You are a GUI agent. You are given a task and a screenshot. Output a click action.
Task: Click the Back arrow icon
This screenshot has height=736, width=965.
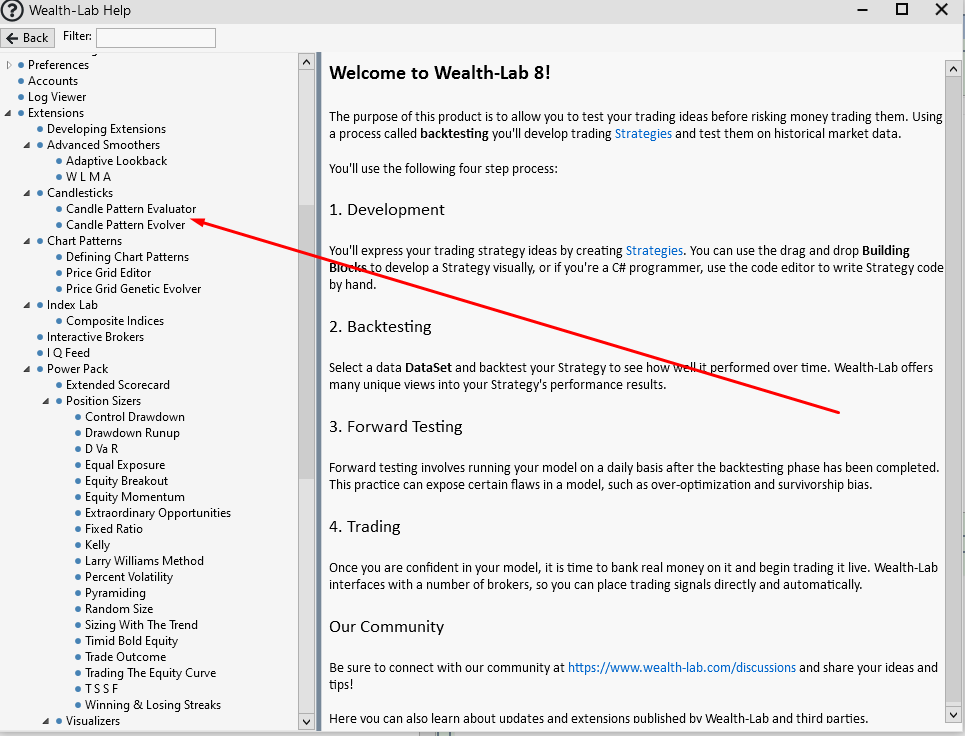(x=27, y=37)
